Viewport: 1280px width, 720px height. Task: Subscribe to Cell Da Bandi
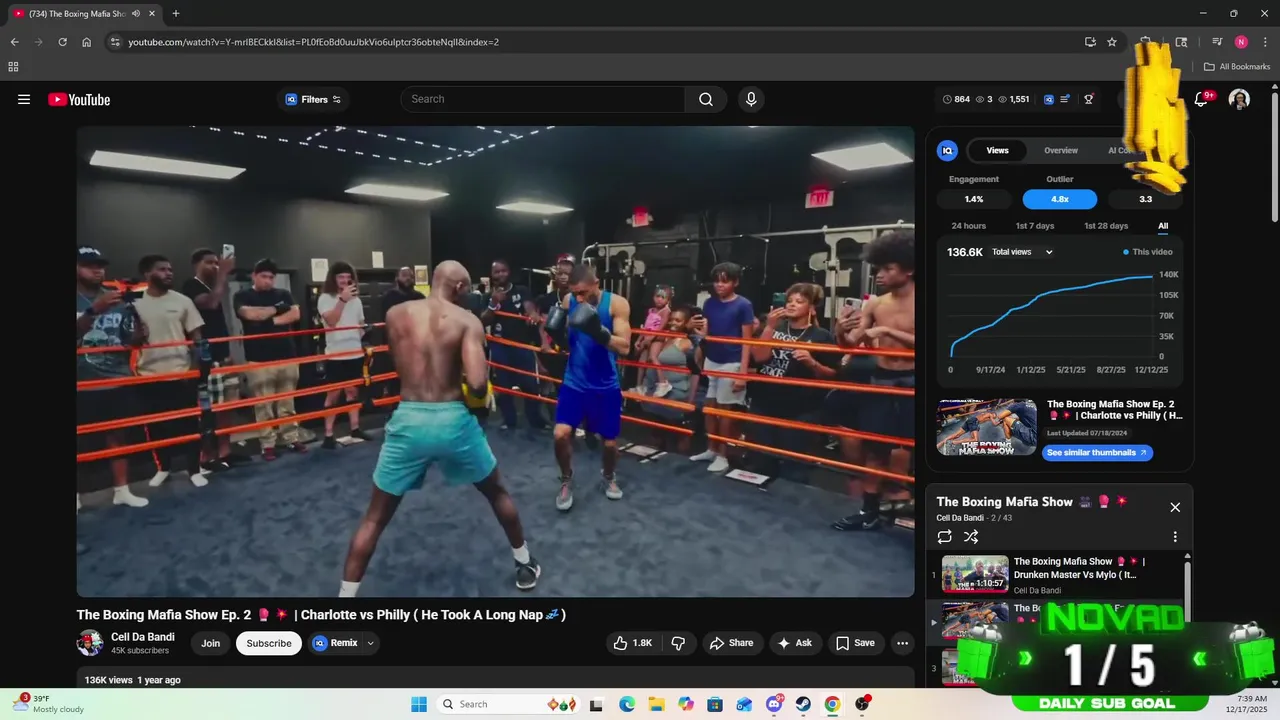(x=269, y=643)
